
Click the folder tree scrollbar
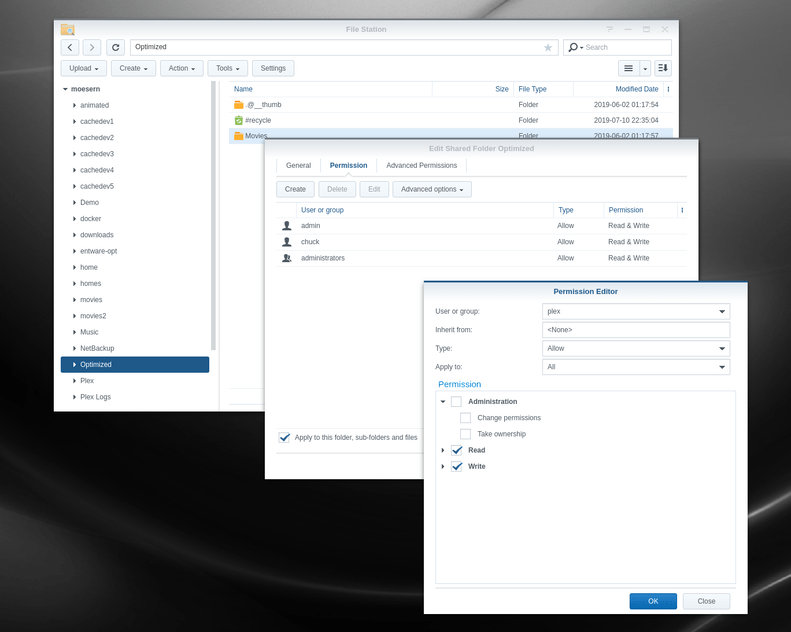pos(213,216)
